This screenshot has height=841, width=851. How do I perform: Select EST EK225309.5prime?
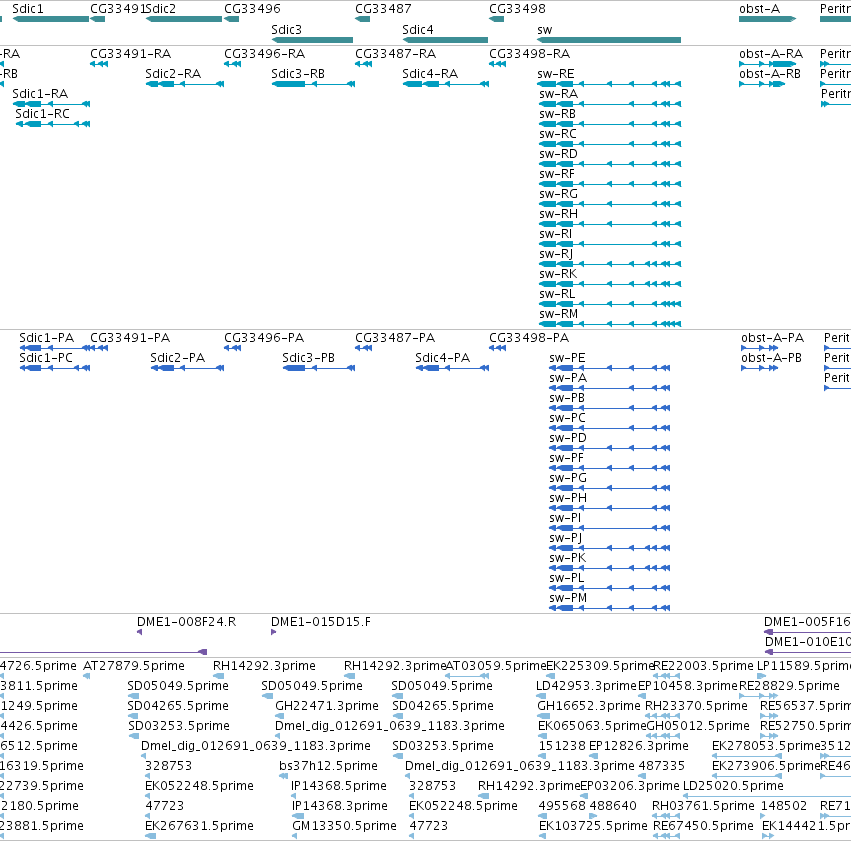pyautogui.click(x=550, y=676)
